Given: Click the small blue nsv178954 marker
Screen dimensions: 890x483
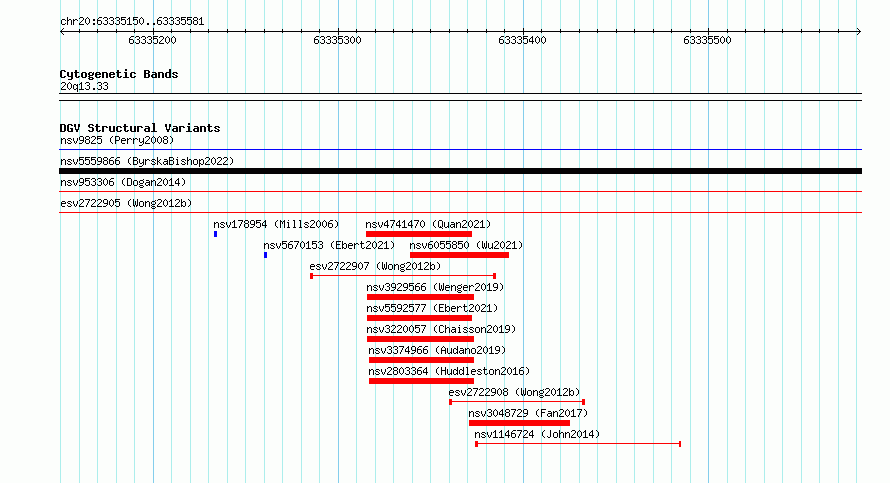Looking at the screenshot, I should 216,234.
